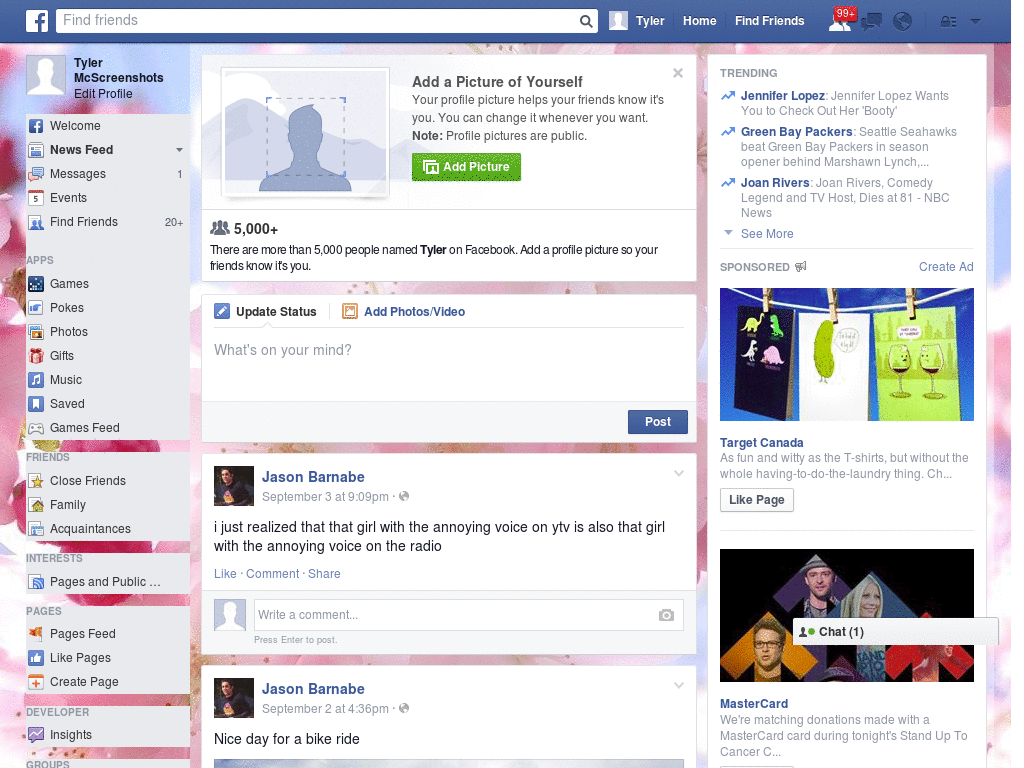Open the privacy shortcuts lock icon
Viewport: 1024px width, 768px height.
pyautogui.click(x=948, y=22)
